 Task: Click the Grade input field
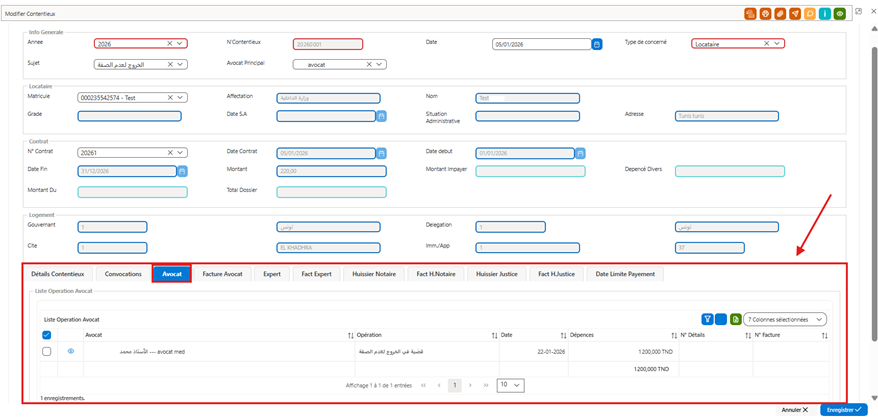129,116
